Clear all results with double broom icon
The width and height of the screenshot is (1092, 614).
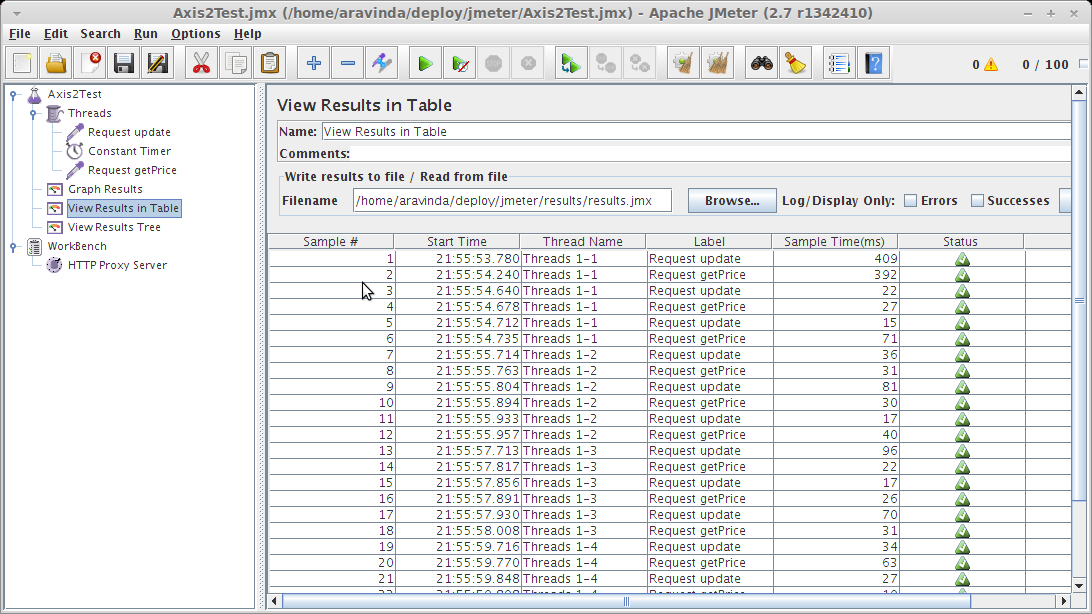pyautogui.click(x=717, y=64)
